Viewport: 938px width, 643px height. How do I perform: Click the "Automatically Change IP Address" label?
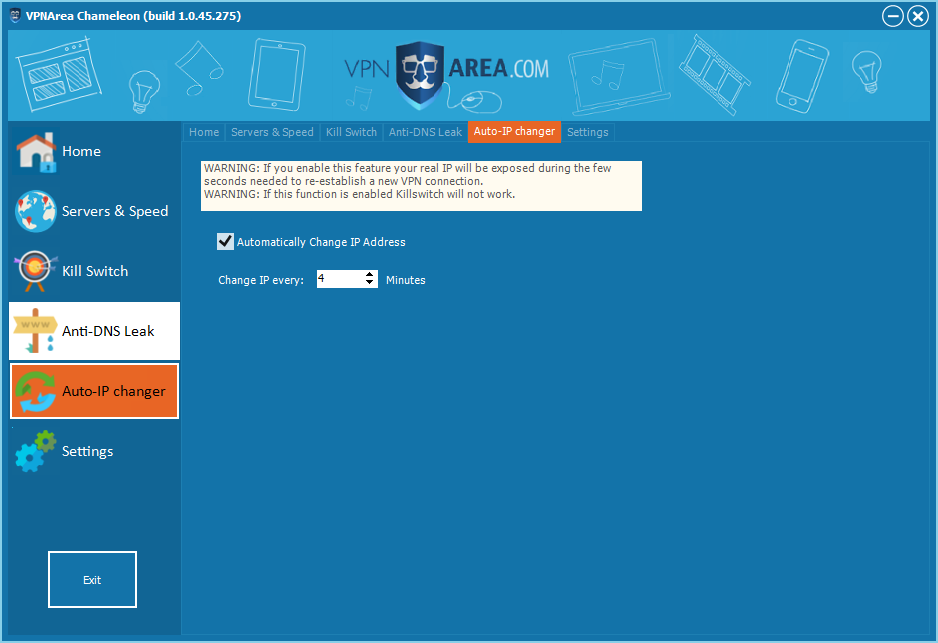(x=321, y=242)
